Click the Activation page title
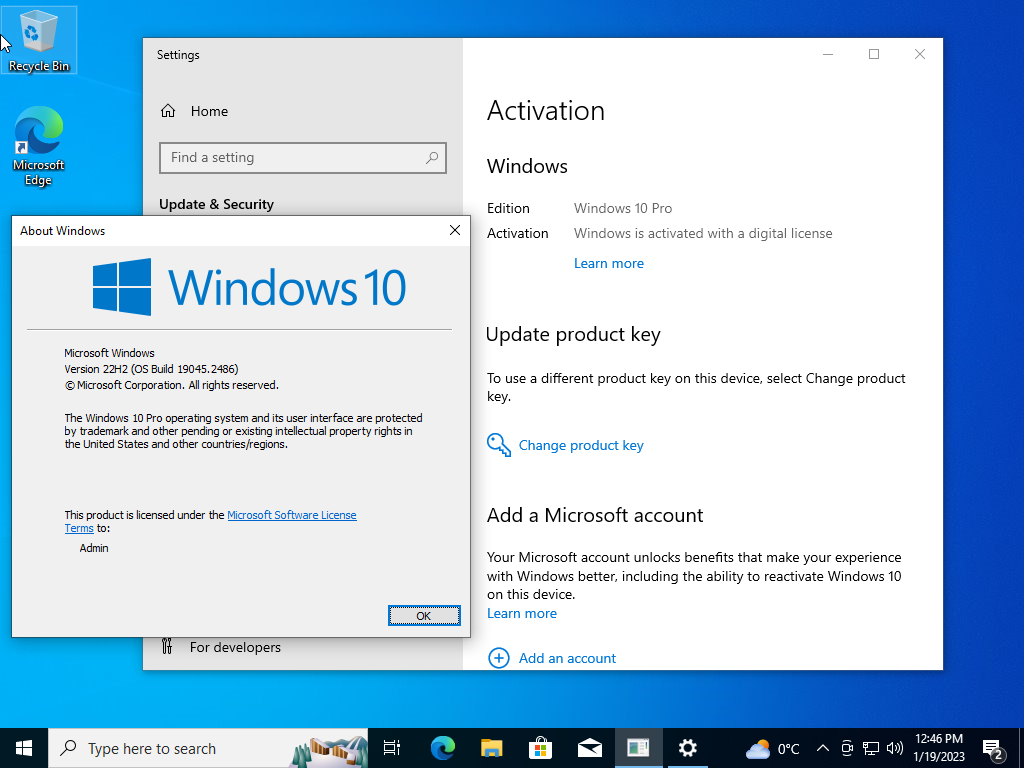 click(545, 110)
